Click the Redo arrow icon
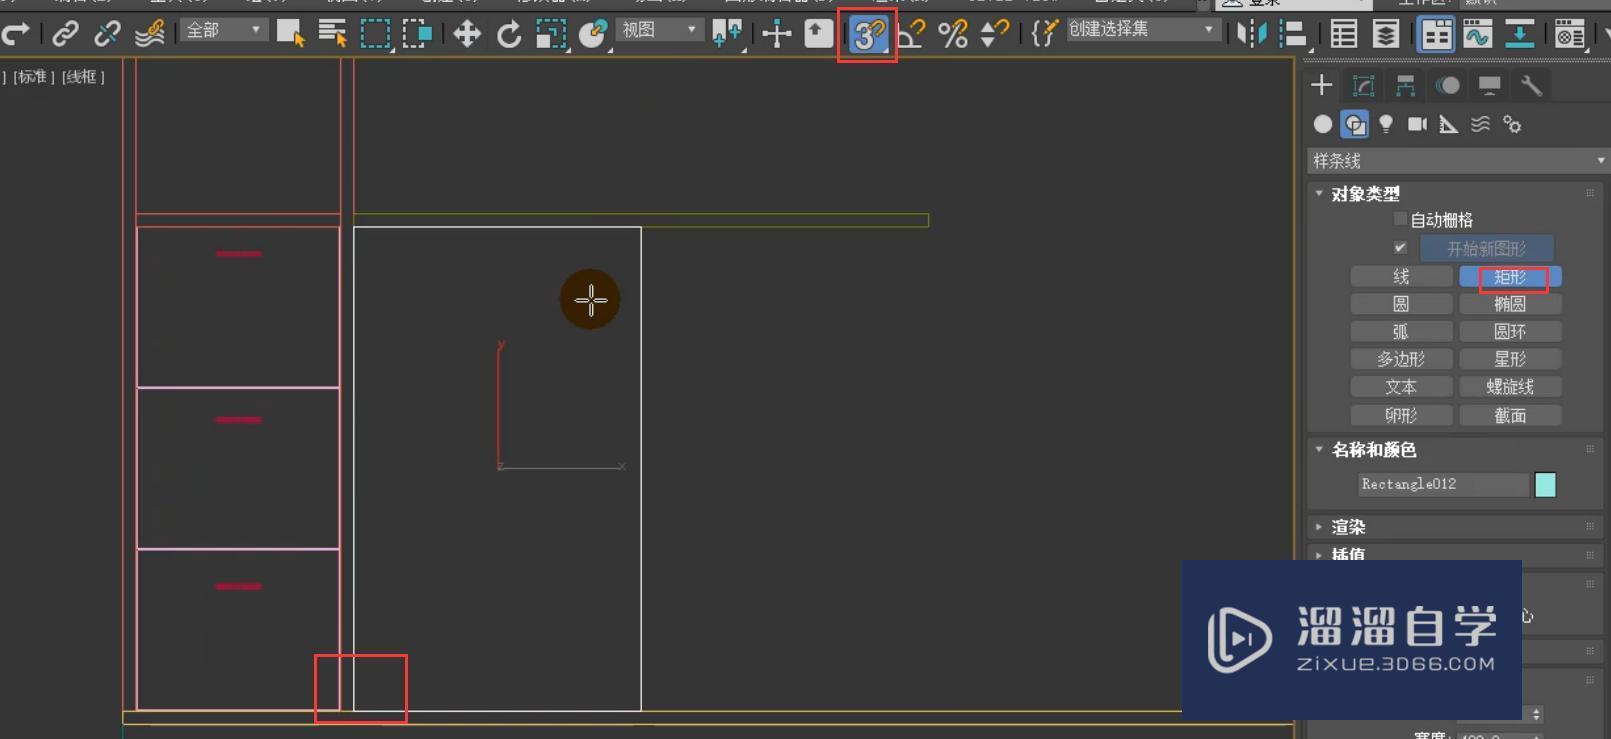Image resolution: width=1611 pixels, height=739 pixels. (15, 34)
